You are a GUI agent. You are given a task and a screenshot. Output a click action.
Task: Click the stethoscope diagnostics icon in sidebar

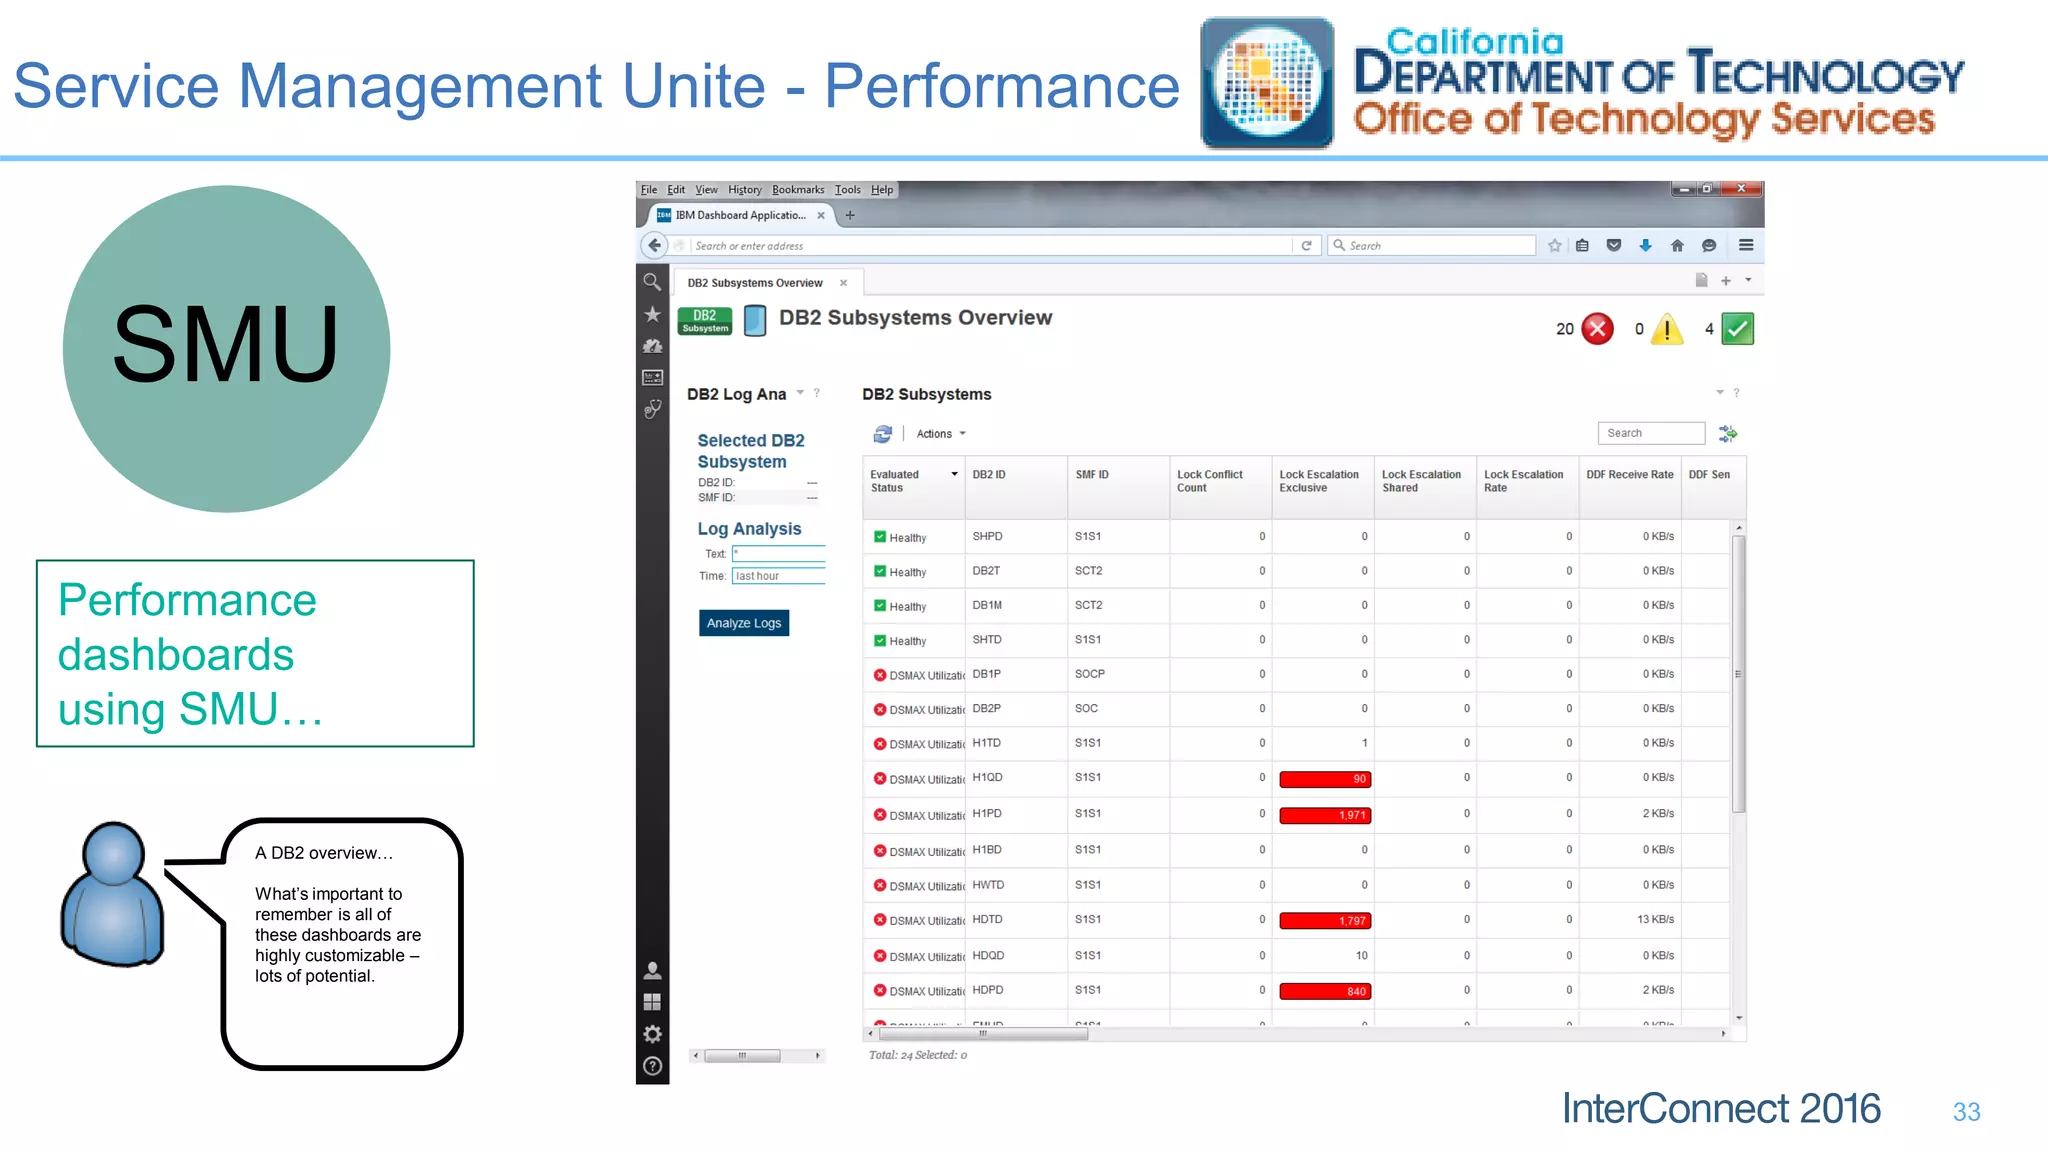tap(652, 409)
